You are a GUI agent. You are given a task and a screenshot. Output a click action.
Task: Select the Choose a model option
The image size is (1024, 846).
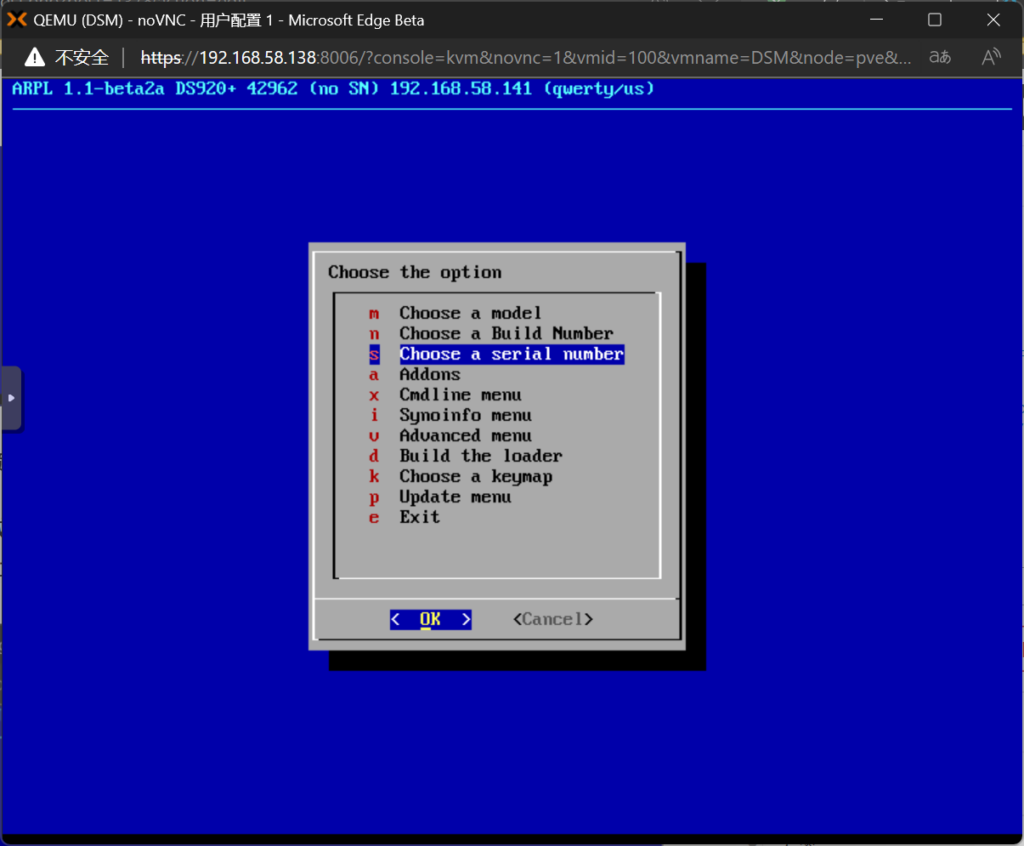click(x=470, y=313)
